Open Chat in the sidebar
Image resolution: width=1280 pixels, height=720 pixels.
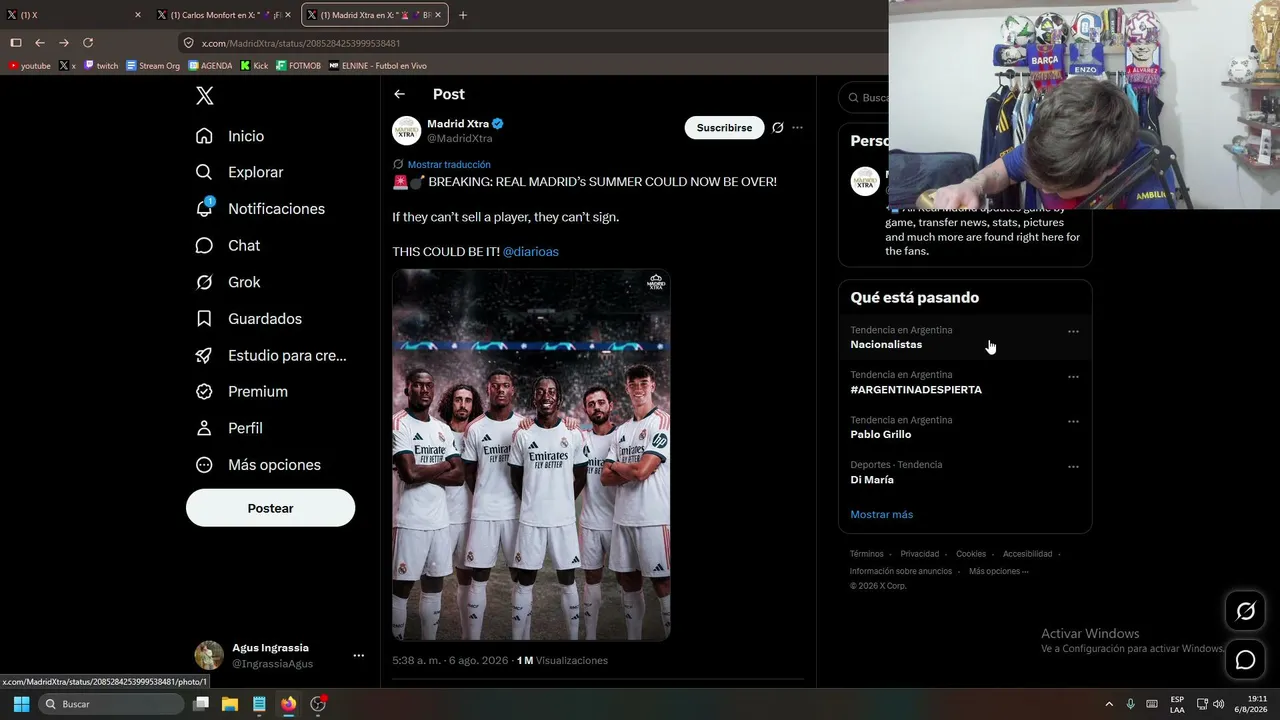[x=228, y=245]
